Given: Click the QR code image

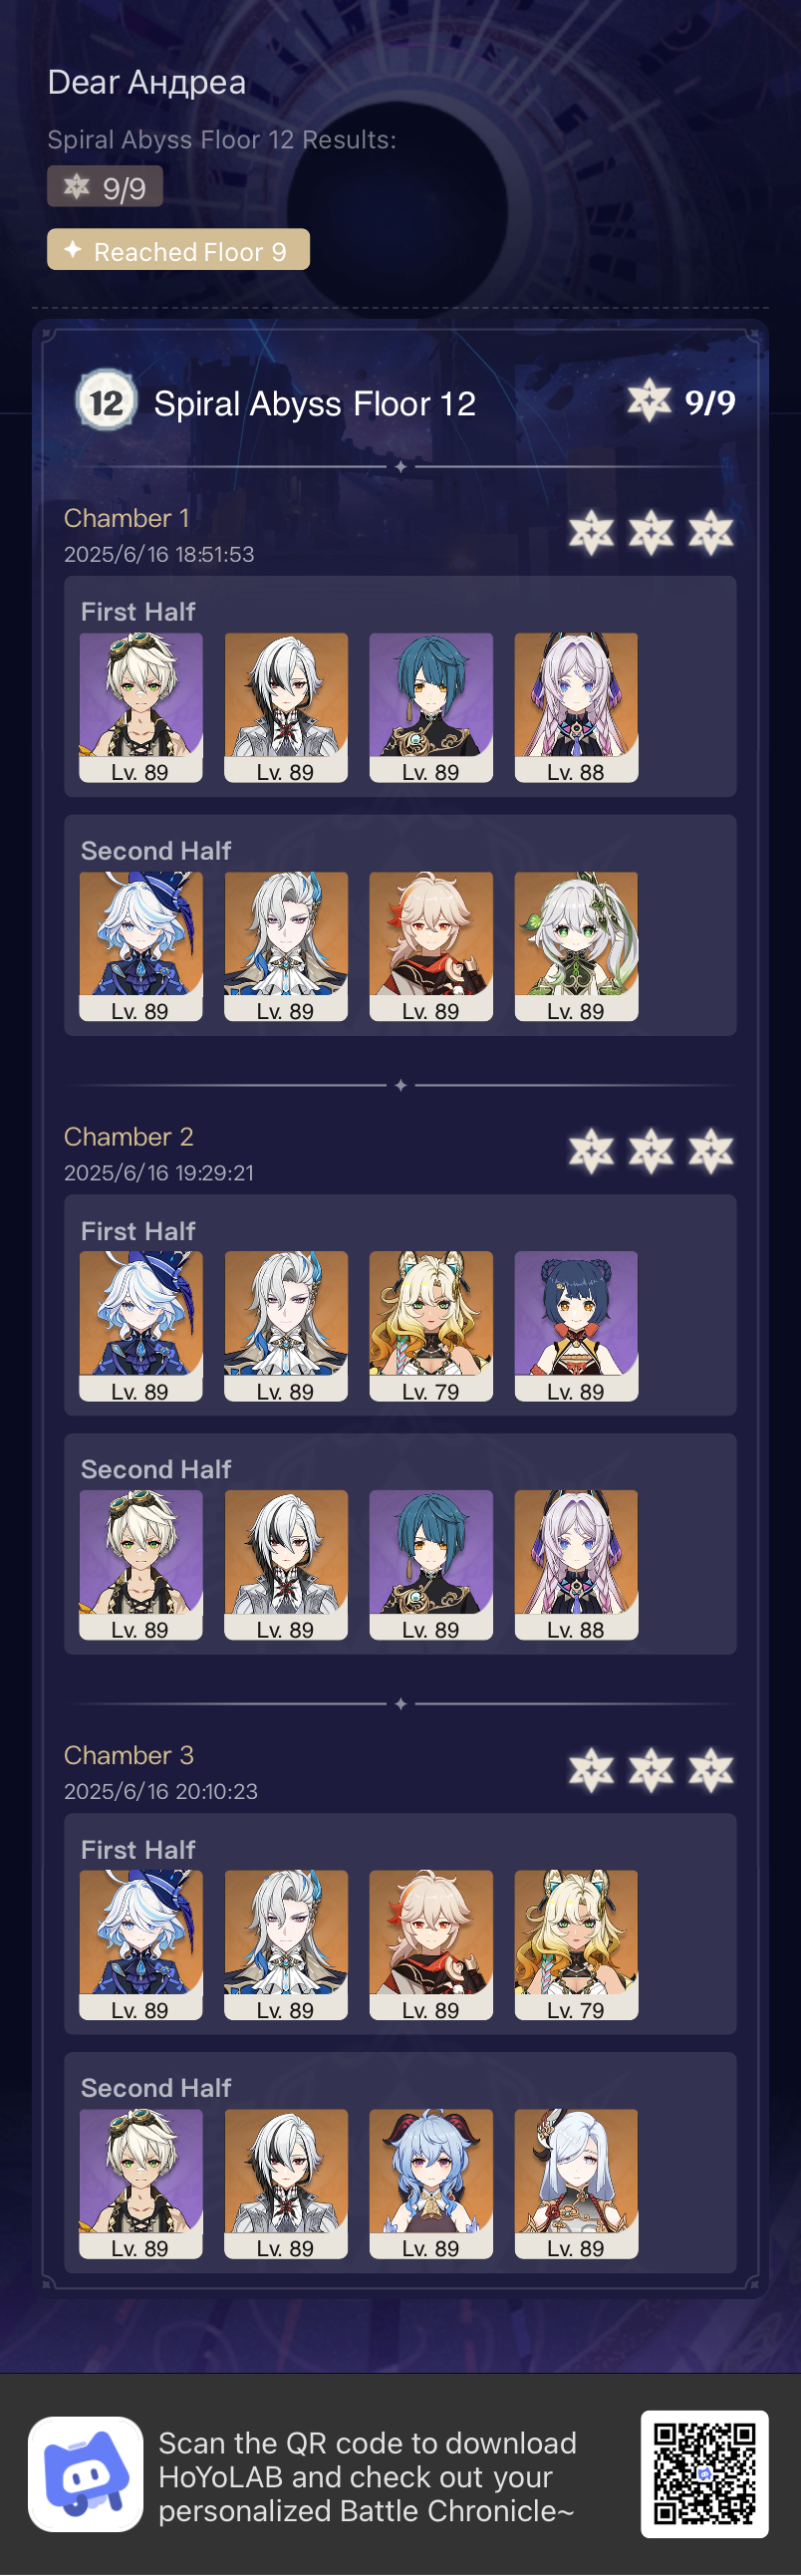Looking at the screenshot, I should (x=704, y=2475).
